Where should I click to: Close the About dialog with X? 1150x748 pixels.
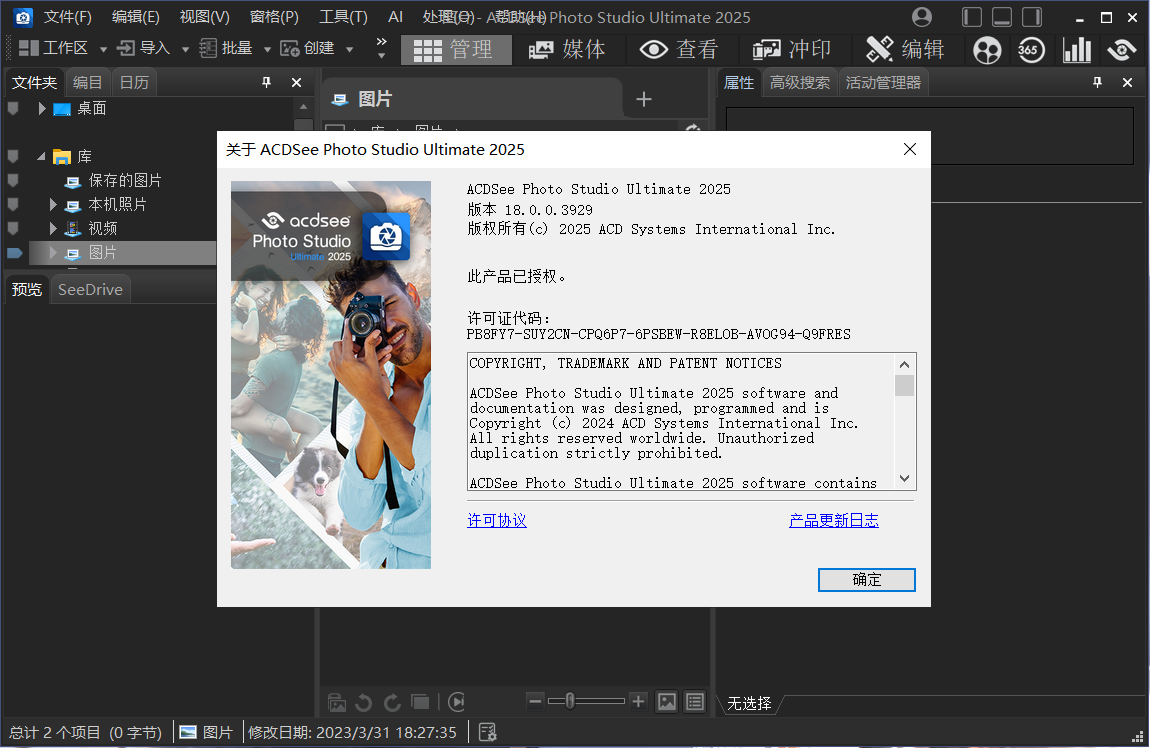[x=910, y=150]
